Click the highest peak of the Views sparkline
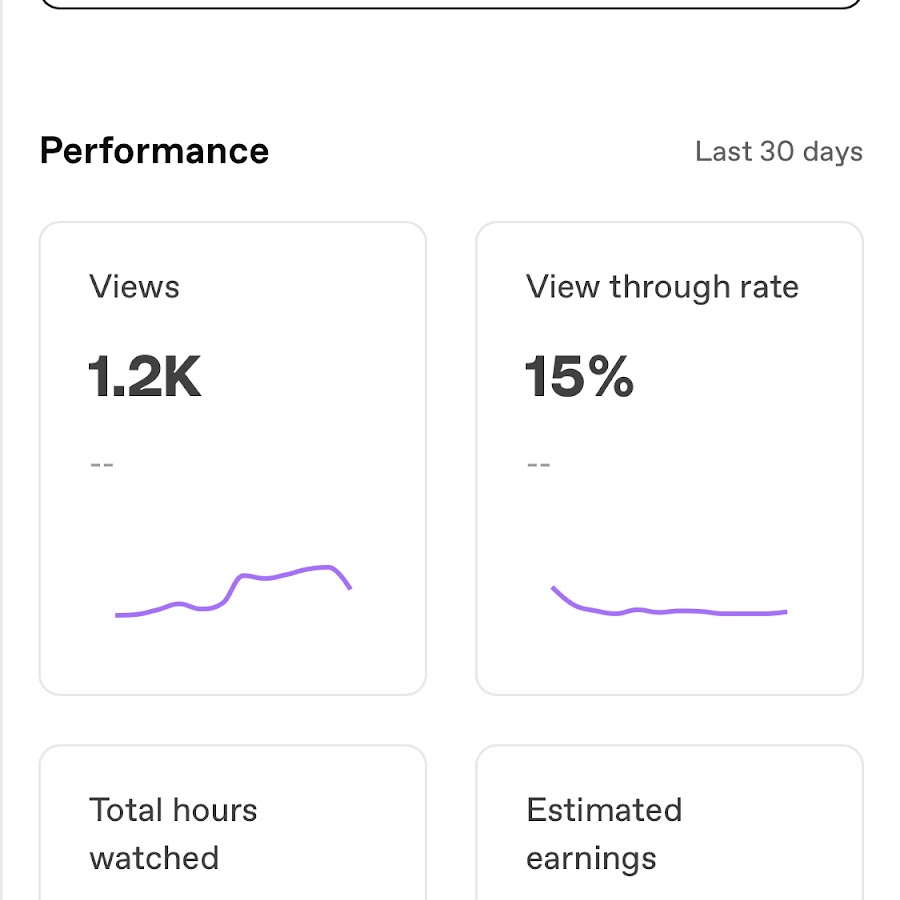 [328, 567]
